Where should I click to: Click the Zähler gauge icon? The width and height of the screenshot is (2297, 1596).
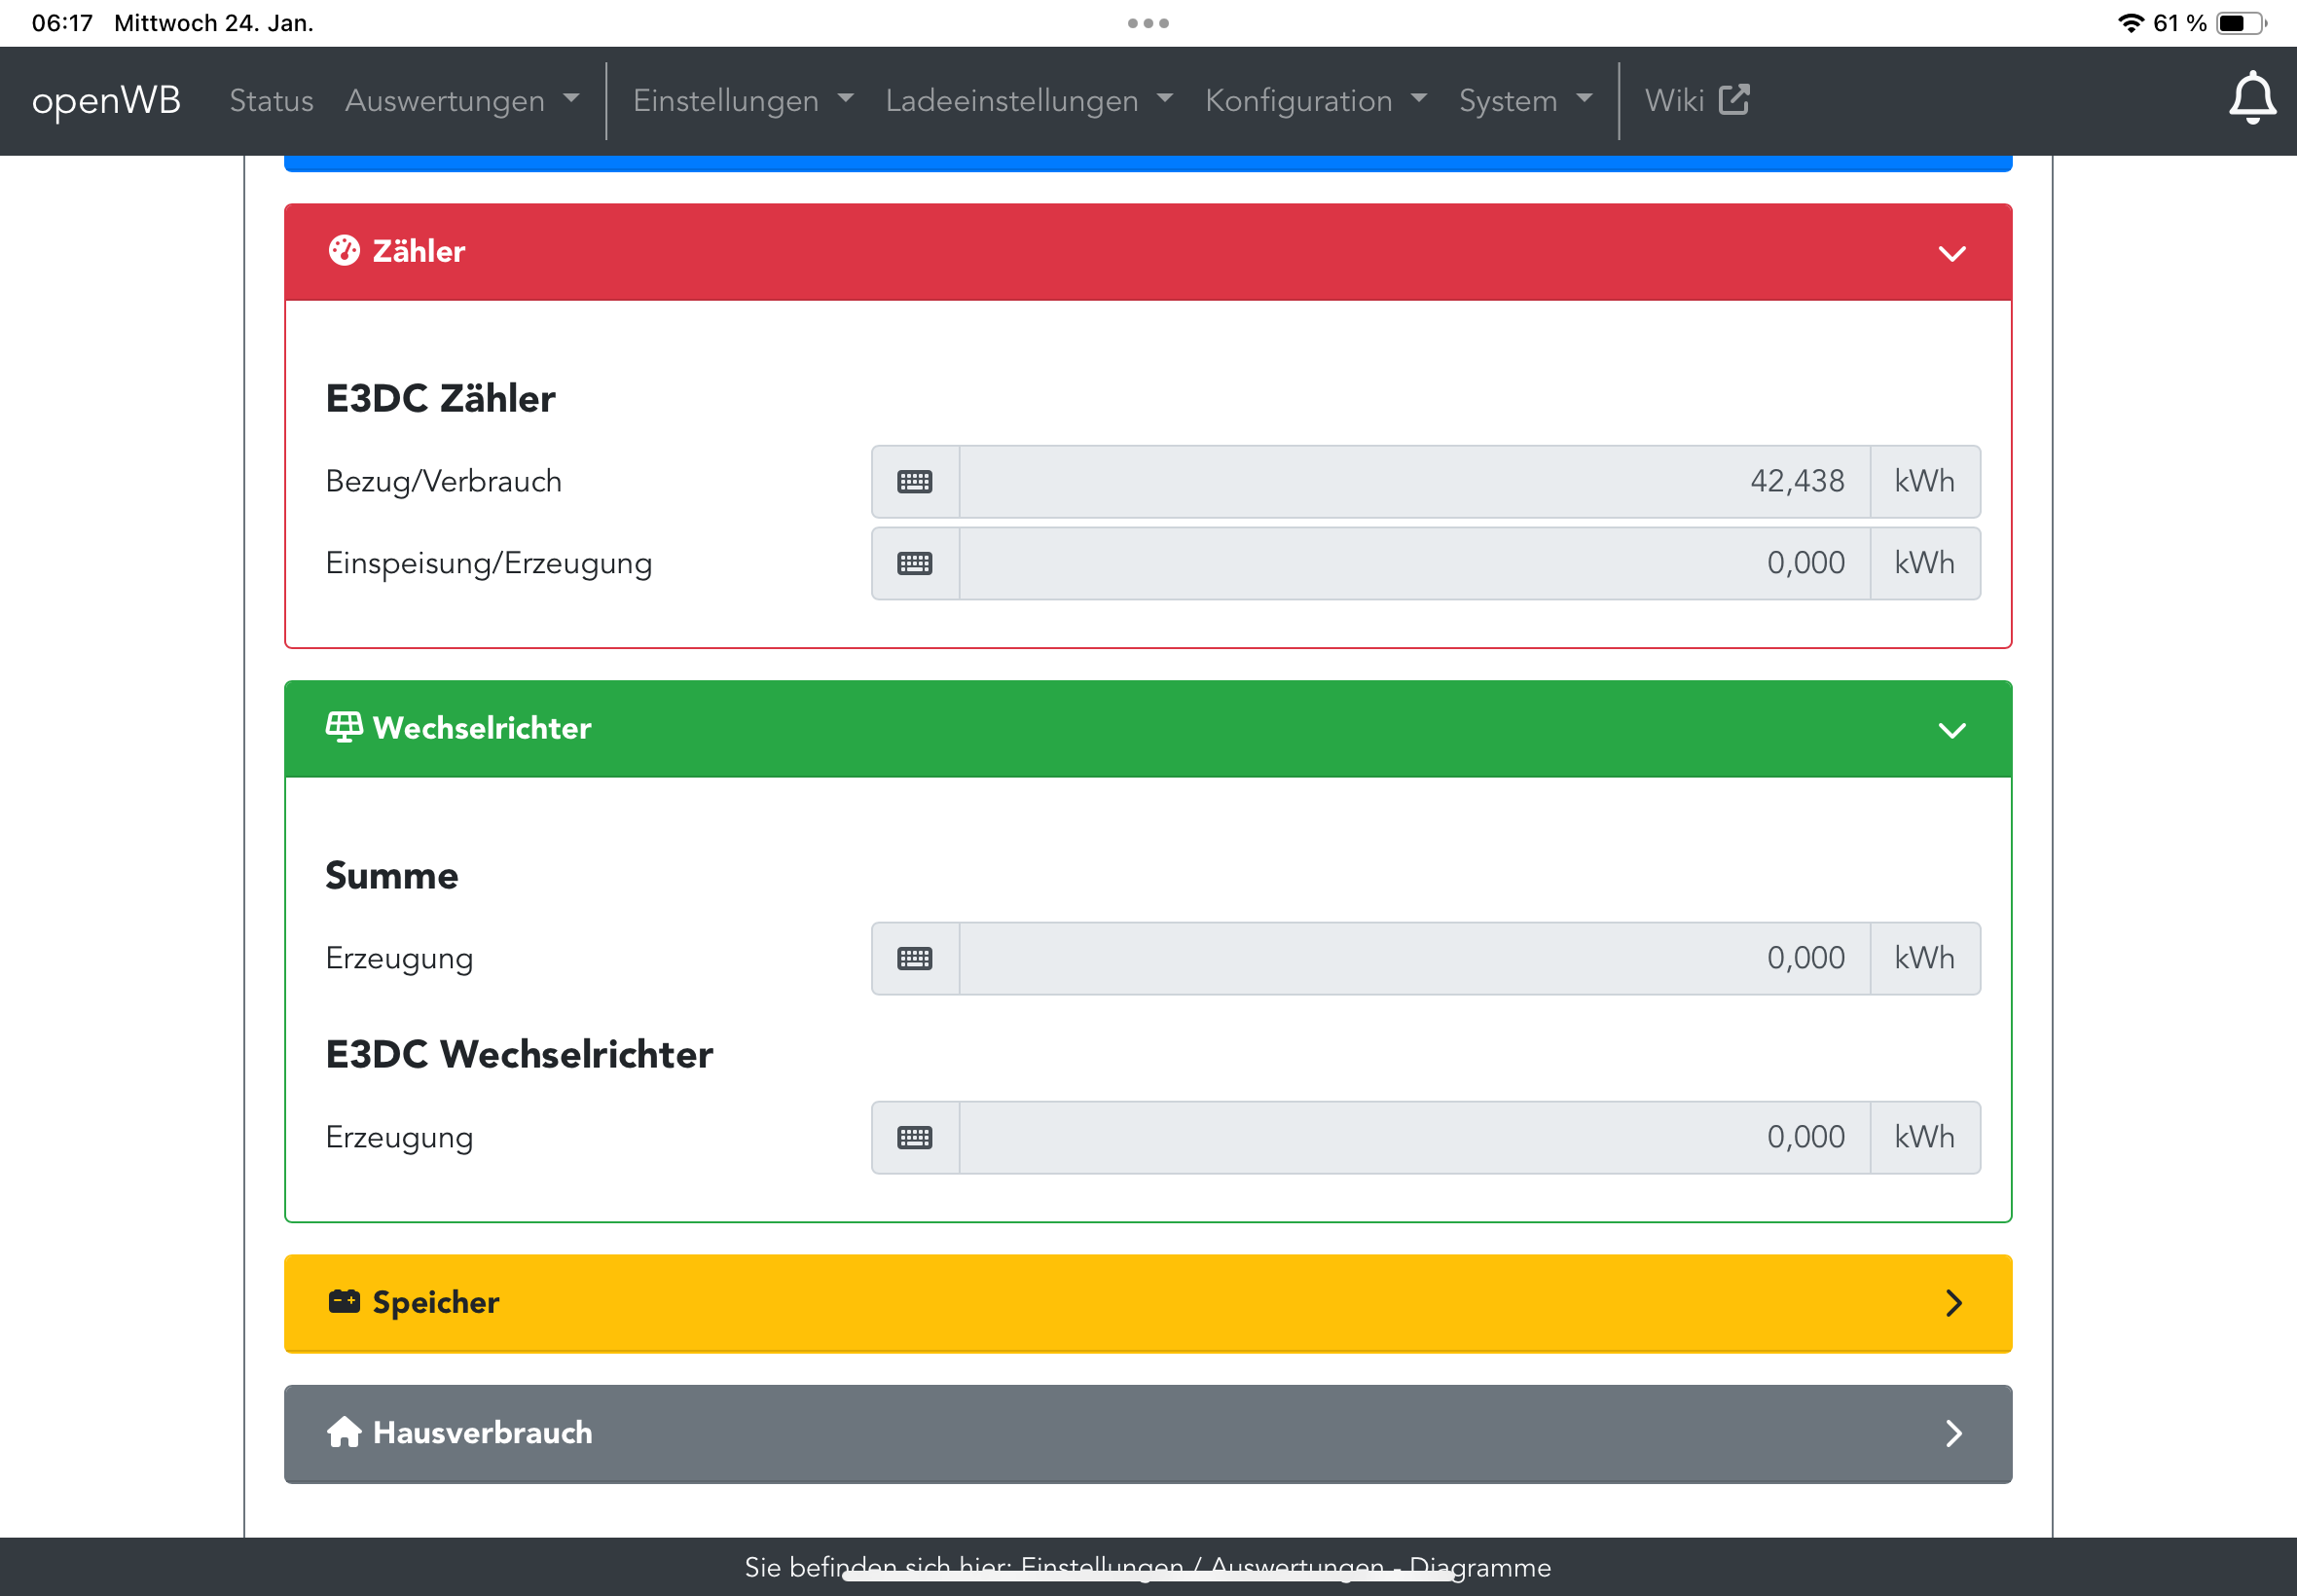click(x=344, y=251)
